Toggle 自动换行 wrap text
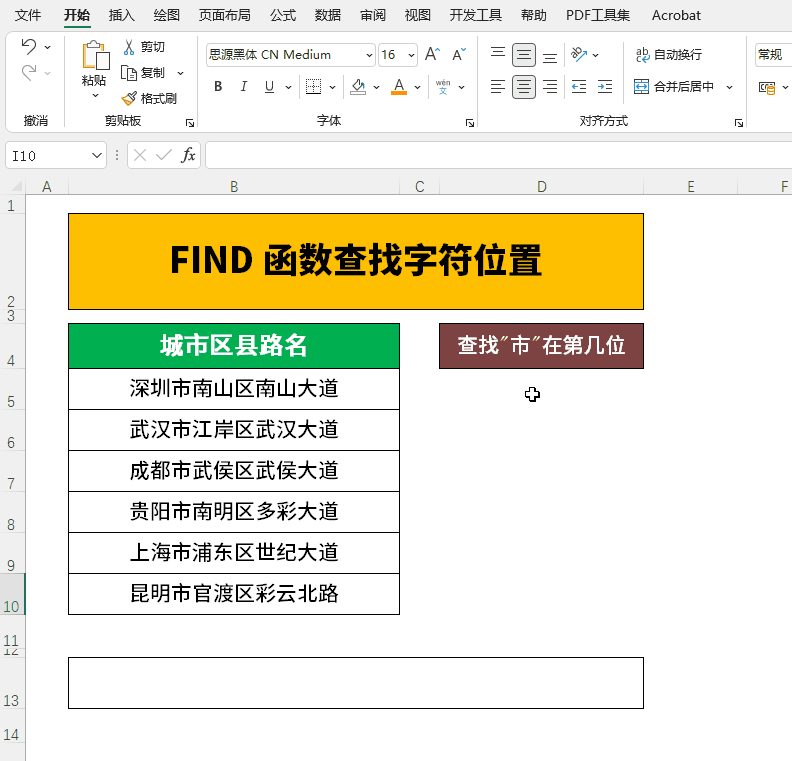Screen dimensions: 792x761 (x=669, y=55)
